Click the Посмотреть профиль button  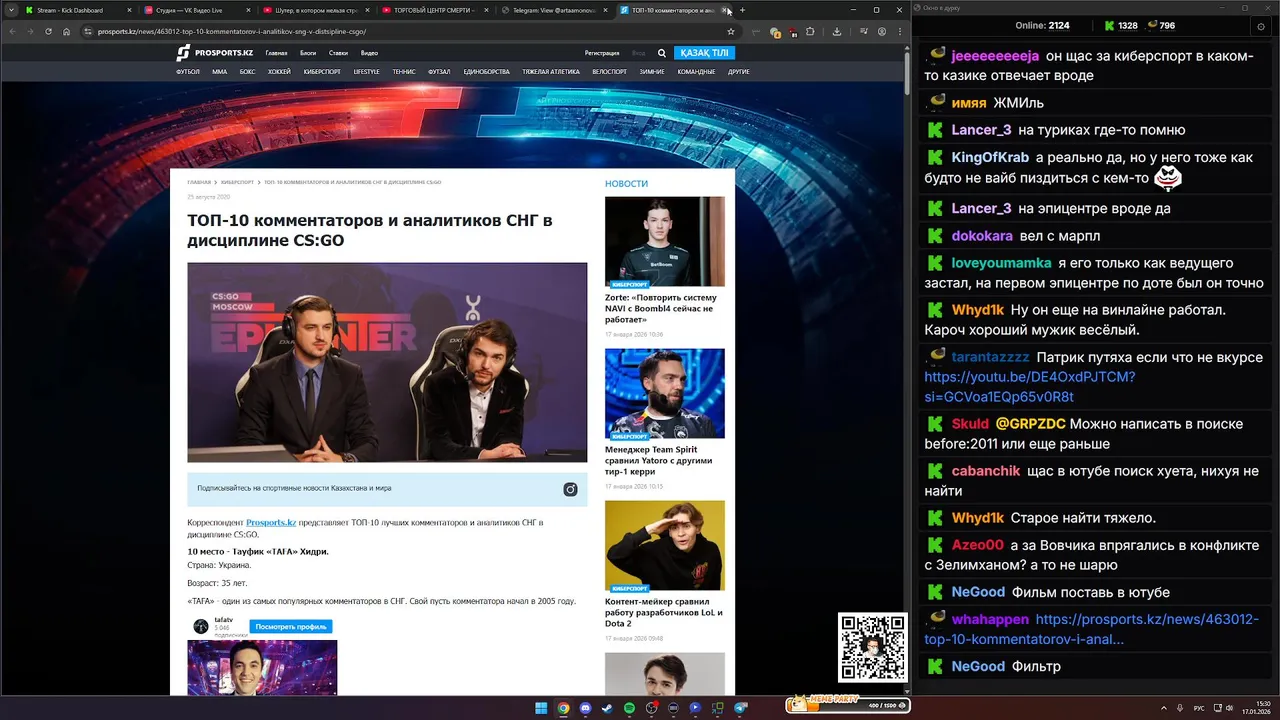click(x=291, y=627)
